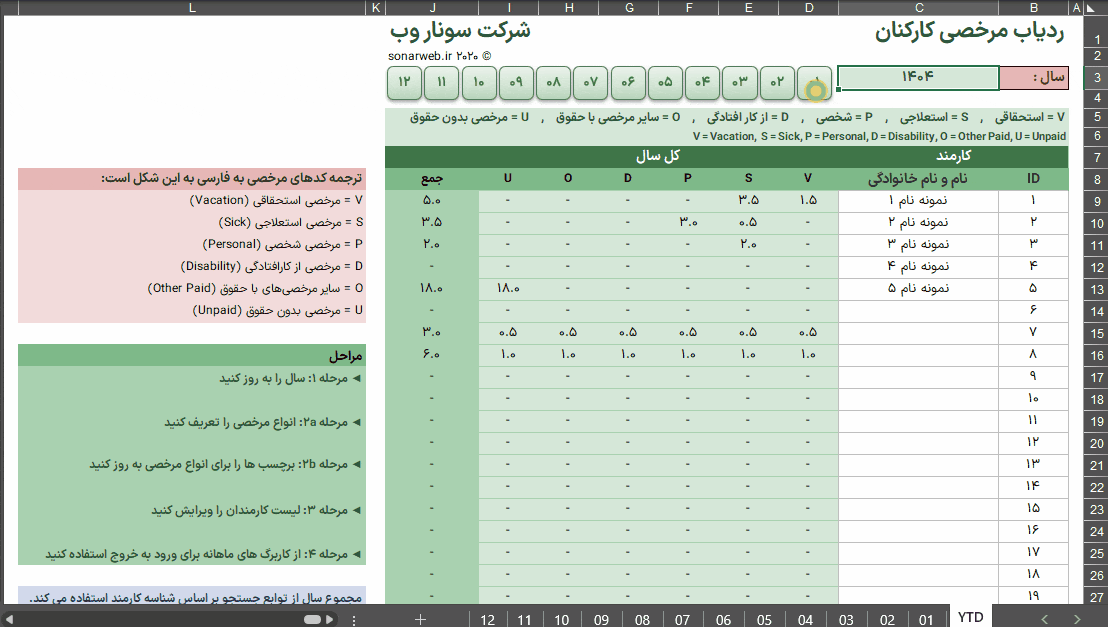
Task: Select column J header
Action: click(432, 8)
